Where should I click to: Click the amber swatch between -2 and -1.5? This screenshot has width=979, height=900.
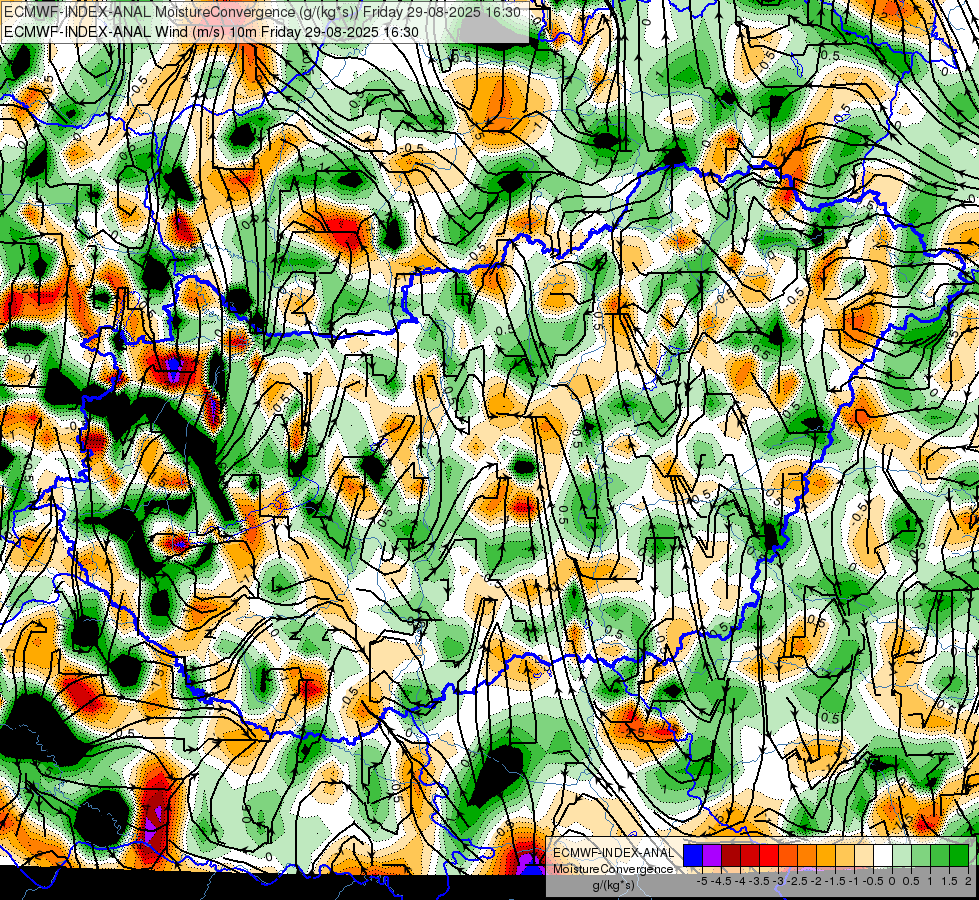pyautogui.click(x=826, y=856)
